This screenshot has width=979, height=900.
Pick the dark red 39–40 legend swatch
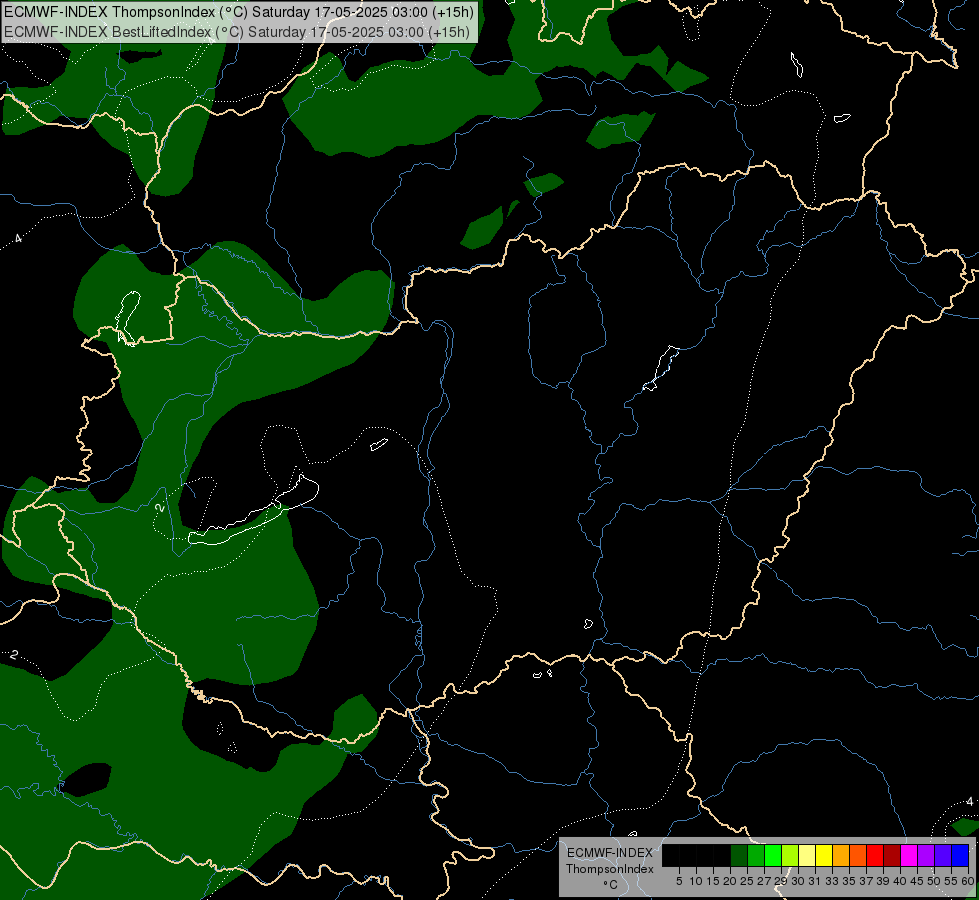892,855
